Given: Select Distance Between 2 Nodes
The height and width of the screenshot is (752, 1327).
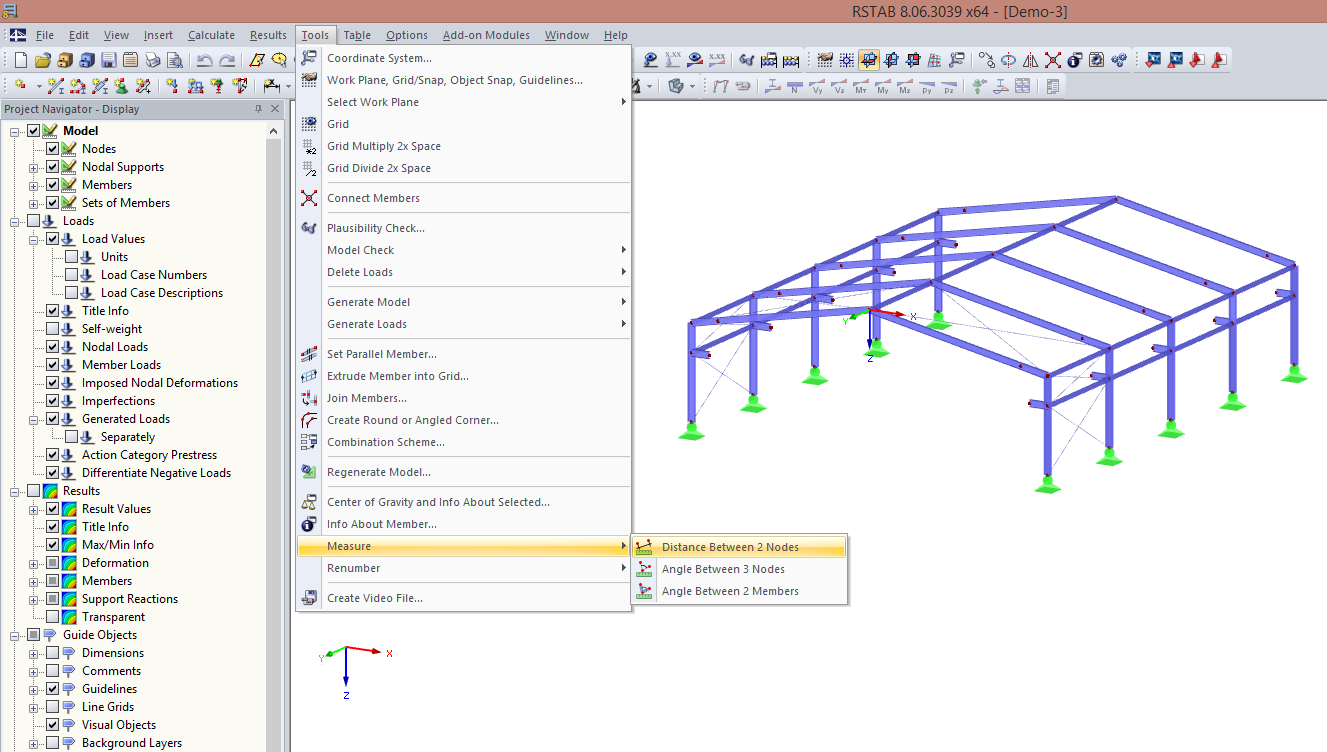Looking at the screenshot, I should pos(740,547).
